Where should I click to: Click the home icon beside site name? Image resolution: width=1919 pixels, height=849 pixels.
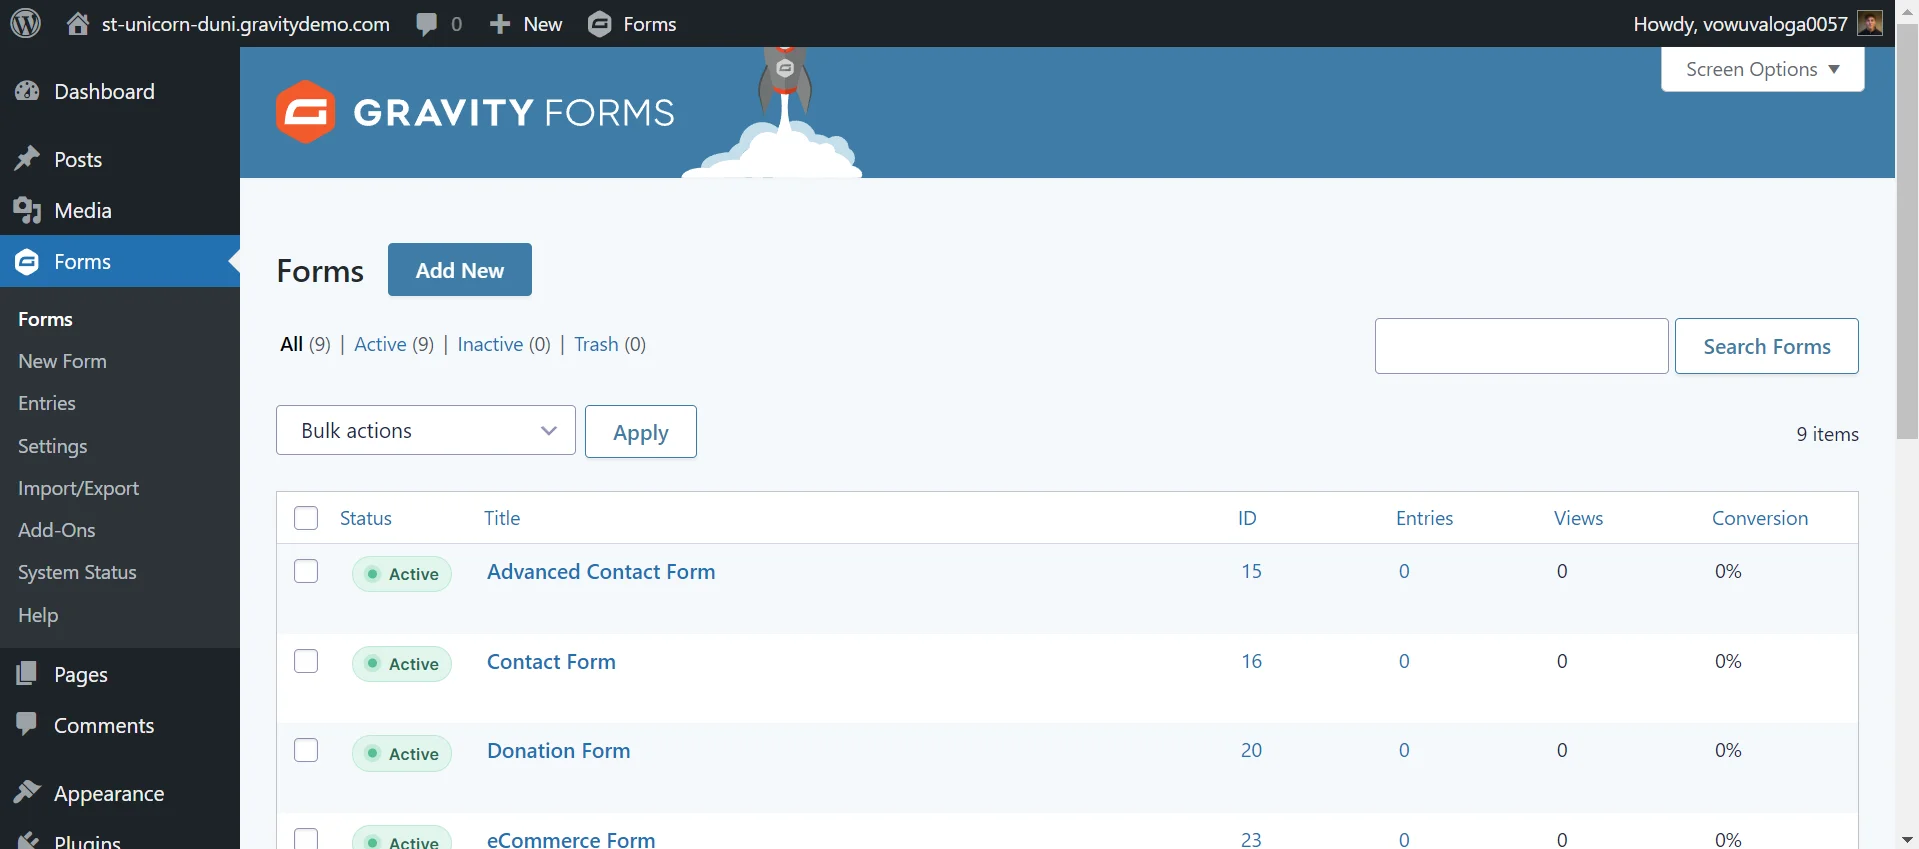(78, 24)
